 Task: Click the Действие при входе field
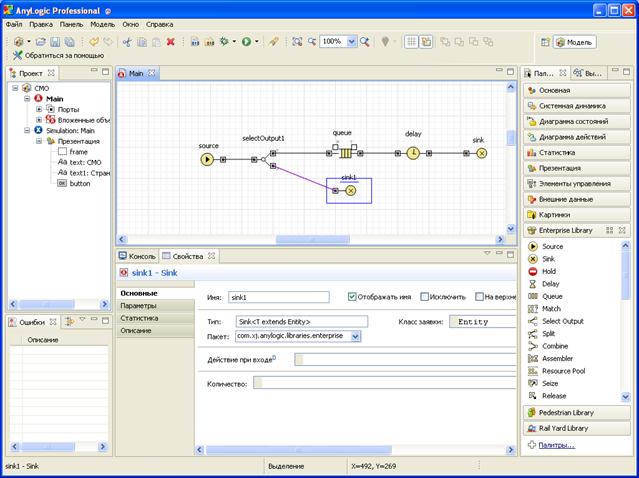(405, 360)
